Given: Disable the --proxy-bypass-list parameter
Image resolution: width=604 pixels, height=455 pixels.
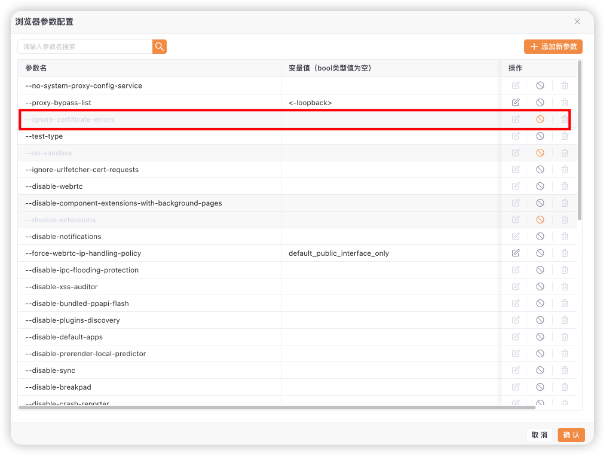Looking at the screenshot, I should [540, 102].
